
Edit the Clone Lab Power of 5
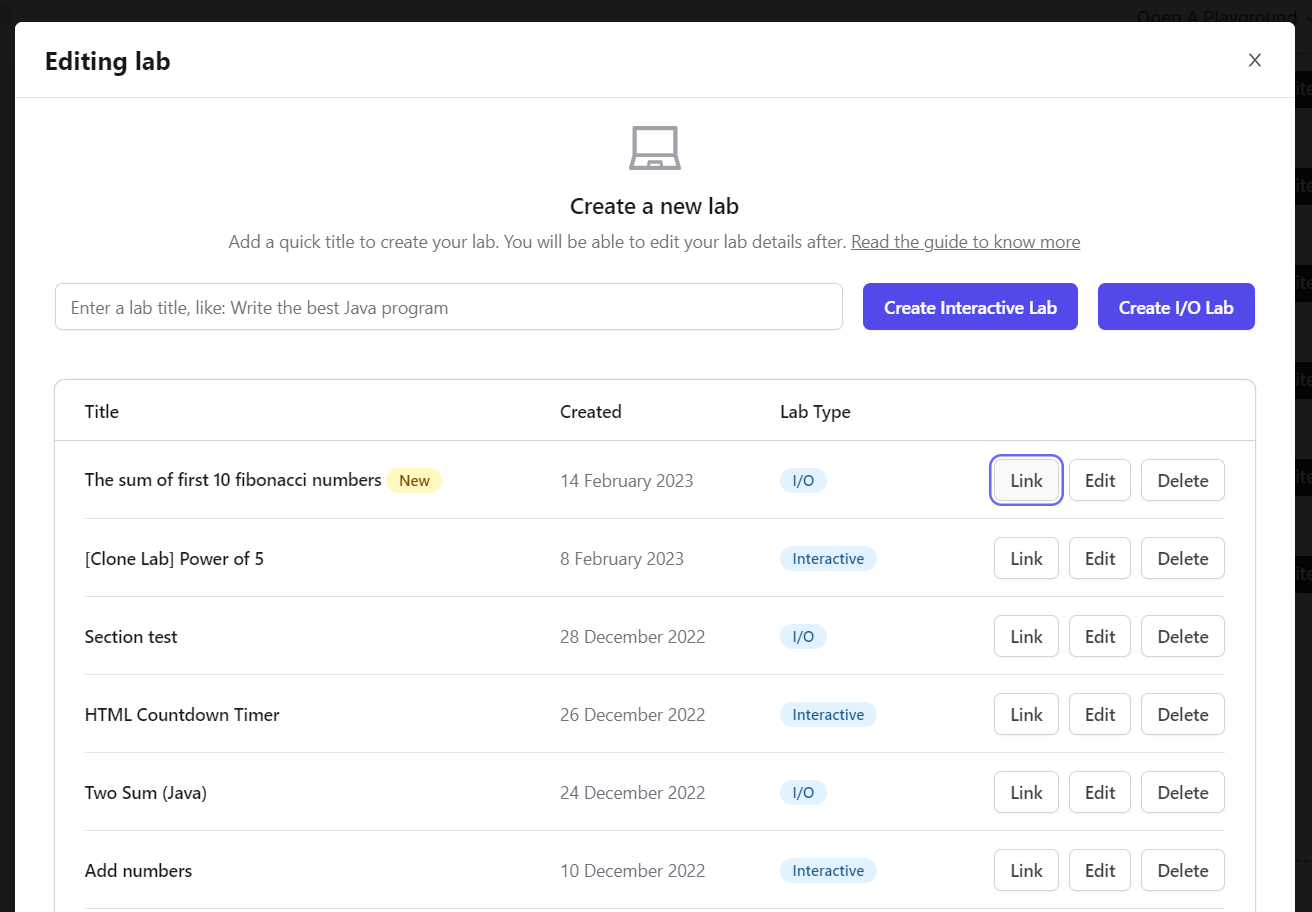click(1099, 559)
